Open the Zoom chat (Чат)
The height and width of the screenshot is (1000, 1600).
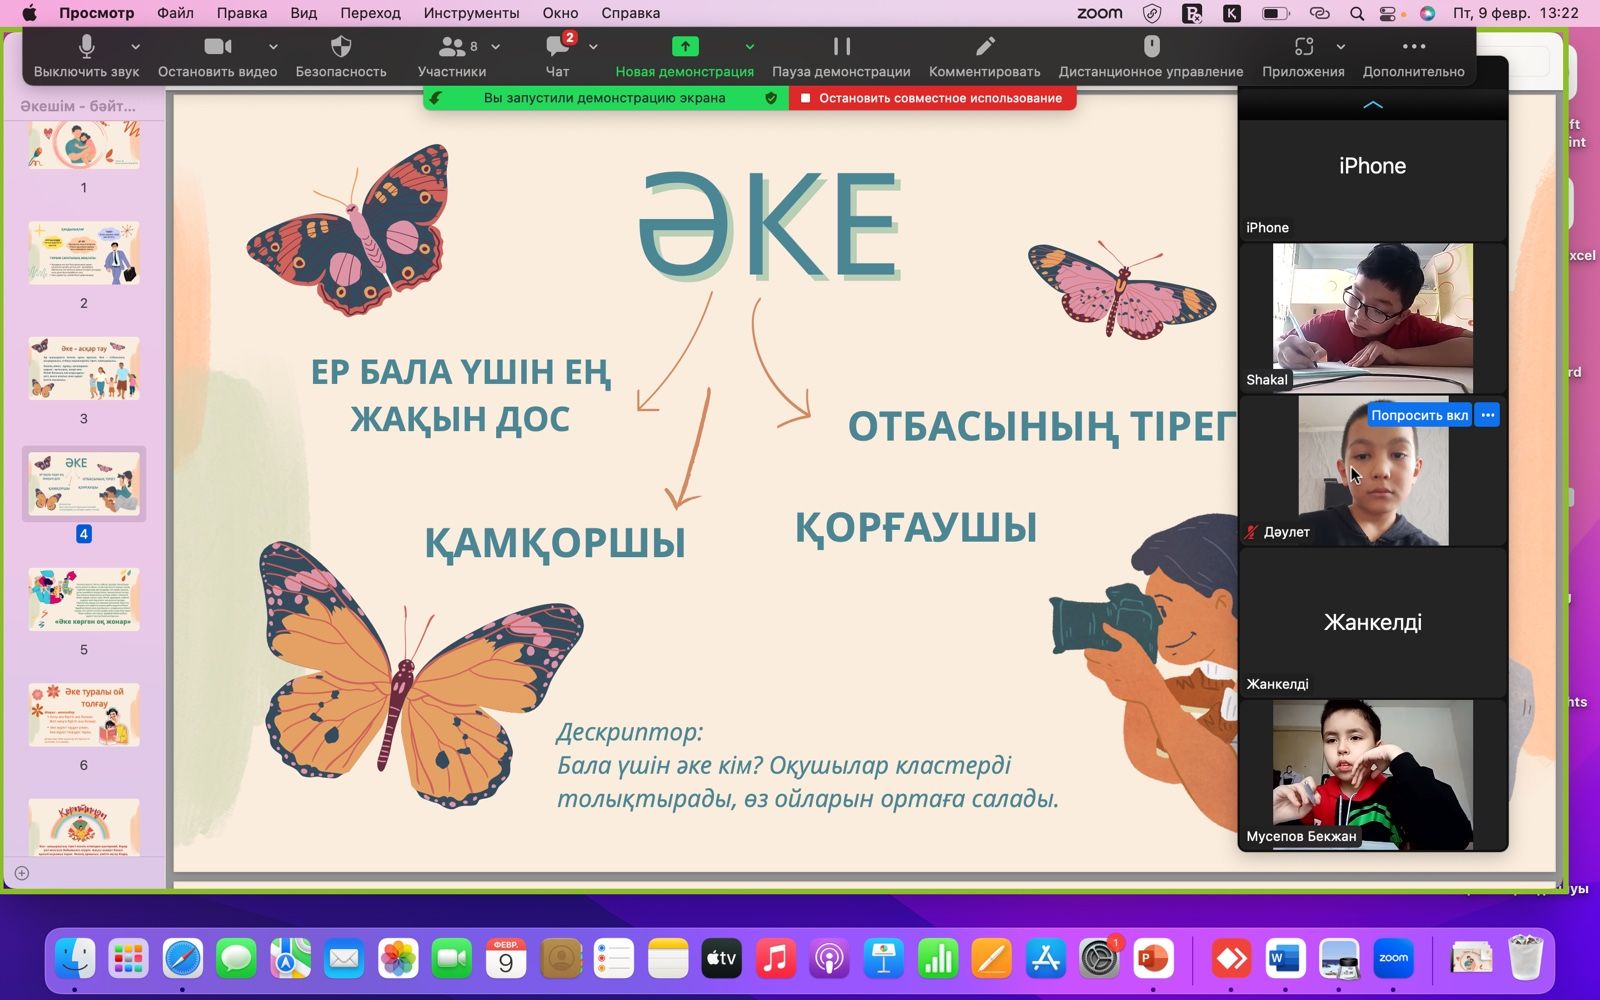pos(557,47)
